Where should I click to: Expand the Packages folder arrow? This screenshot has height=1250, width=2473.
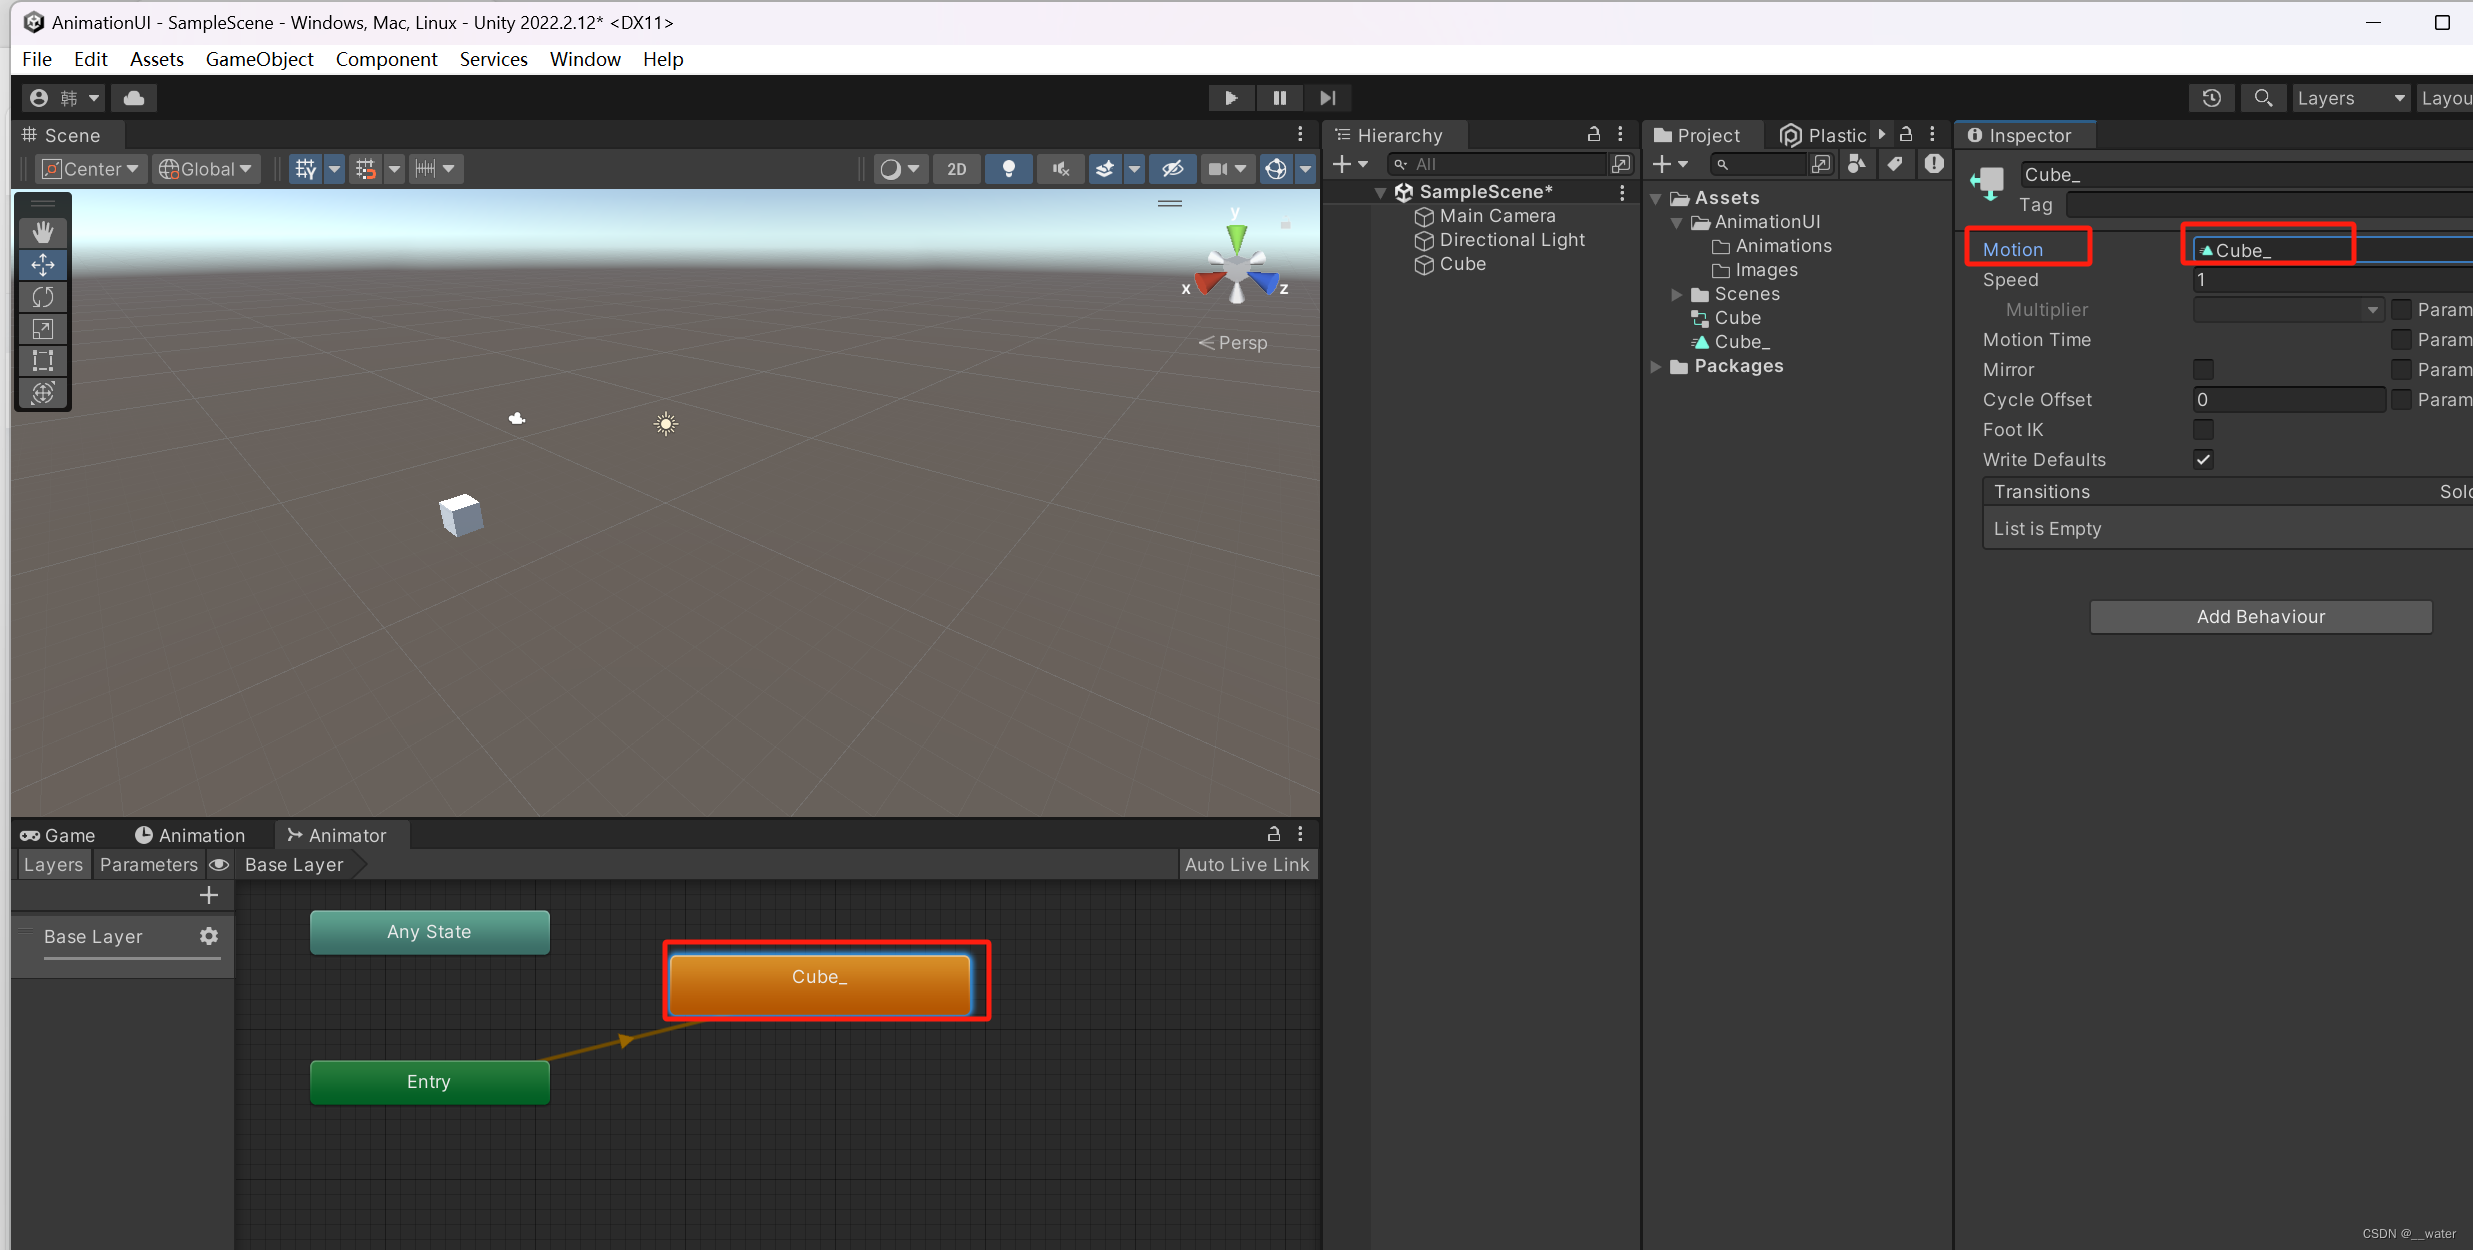point(1656,367)
